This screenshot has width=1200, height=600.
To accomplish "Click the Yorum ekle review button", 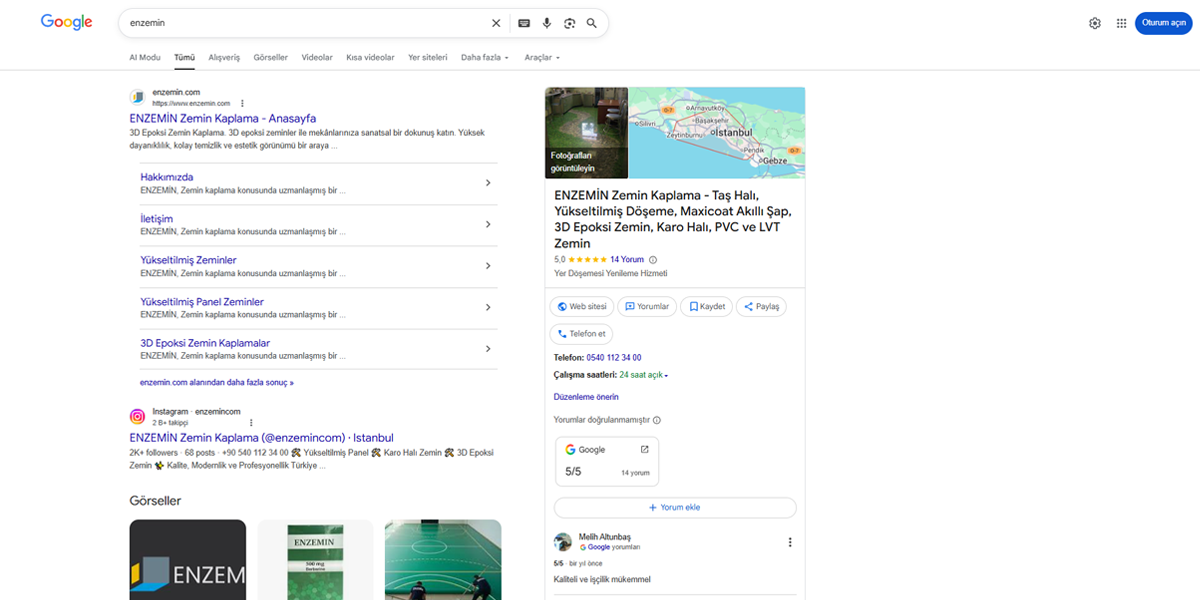I will pyautogui.click(x=674, y=507).
